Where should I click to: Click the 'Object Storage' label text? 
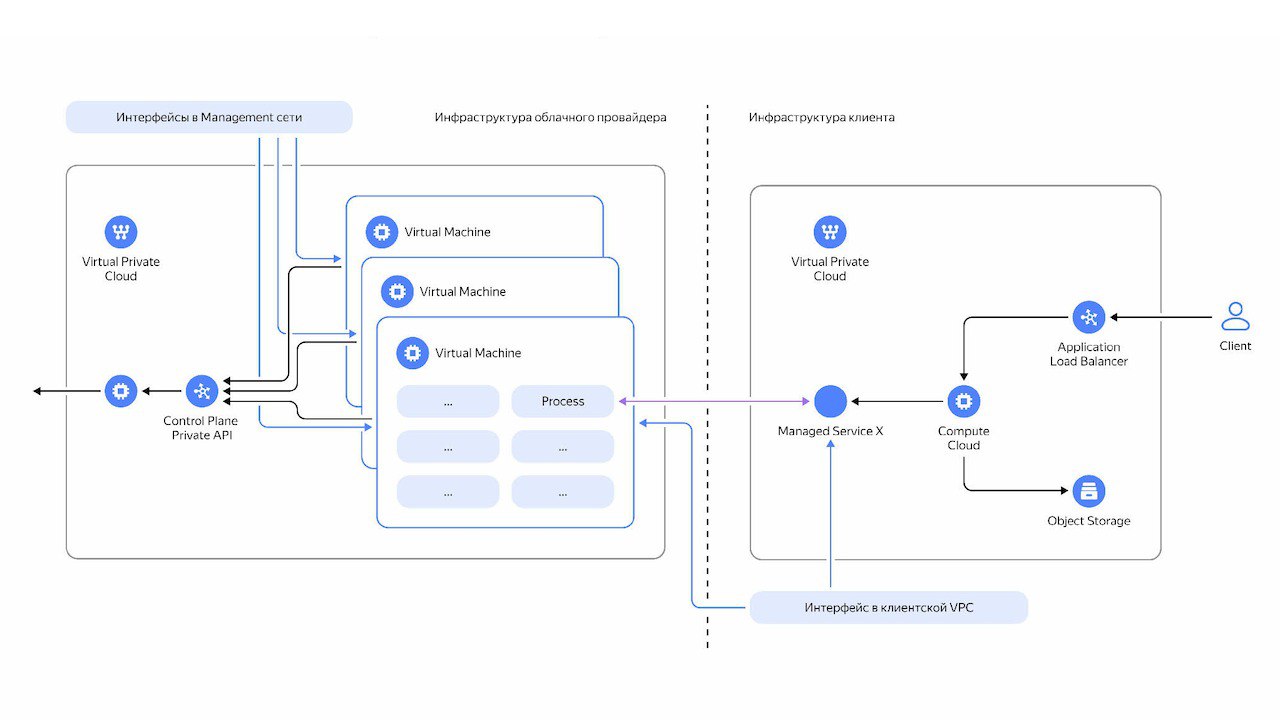[1089, 521]
